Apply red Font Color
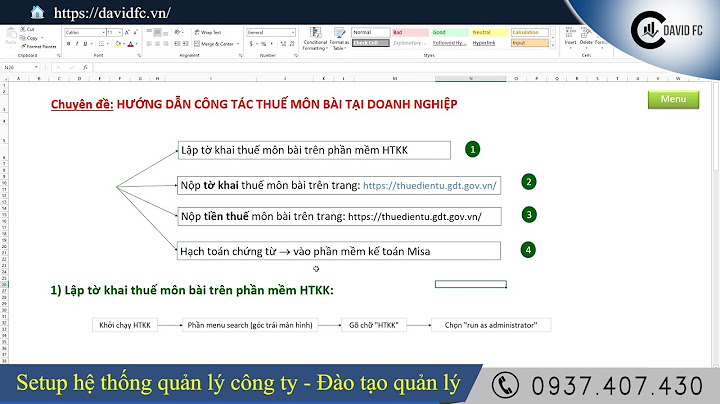The height and width of the screenshot is (404, 720). (130, 44)
